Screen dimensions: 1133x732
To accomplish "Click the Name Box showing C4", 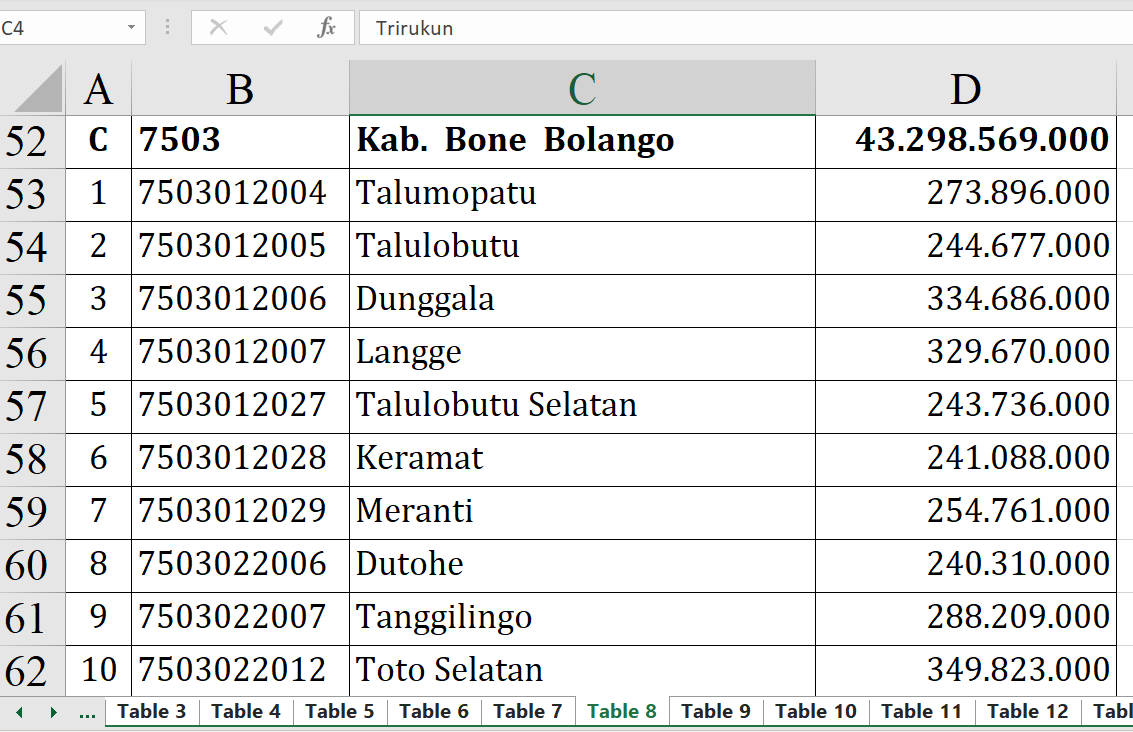I will click(60, 28).
